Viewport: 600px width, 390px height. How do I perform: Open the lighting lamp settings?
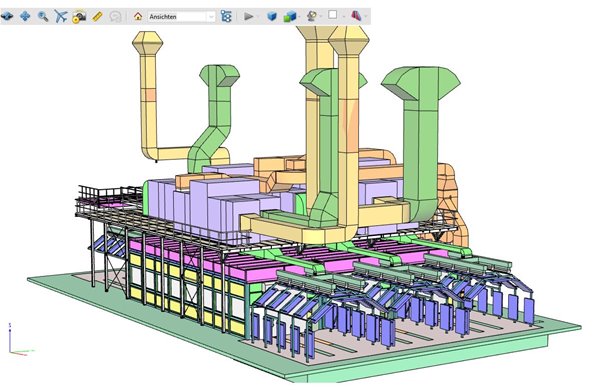tap(312, 16)
